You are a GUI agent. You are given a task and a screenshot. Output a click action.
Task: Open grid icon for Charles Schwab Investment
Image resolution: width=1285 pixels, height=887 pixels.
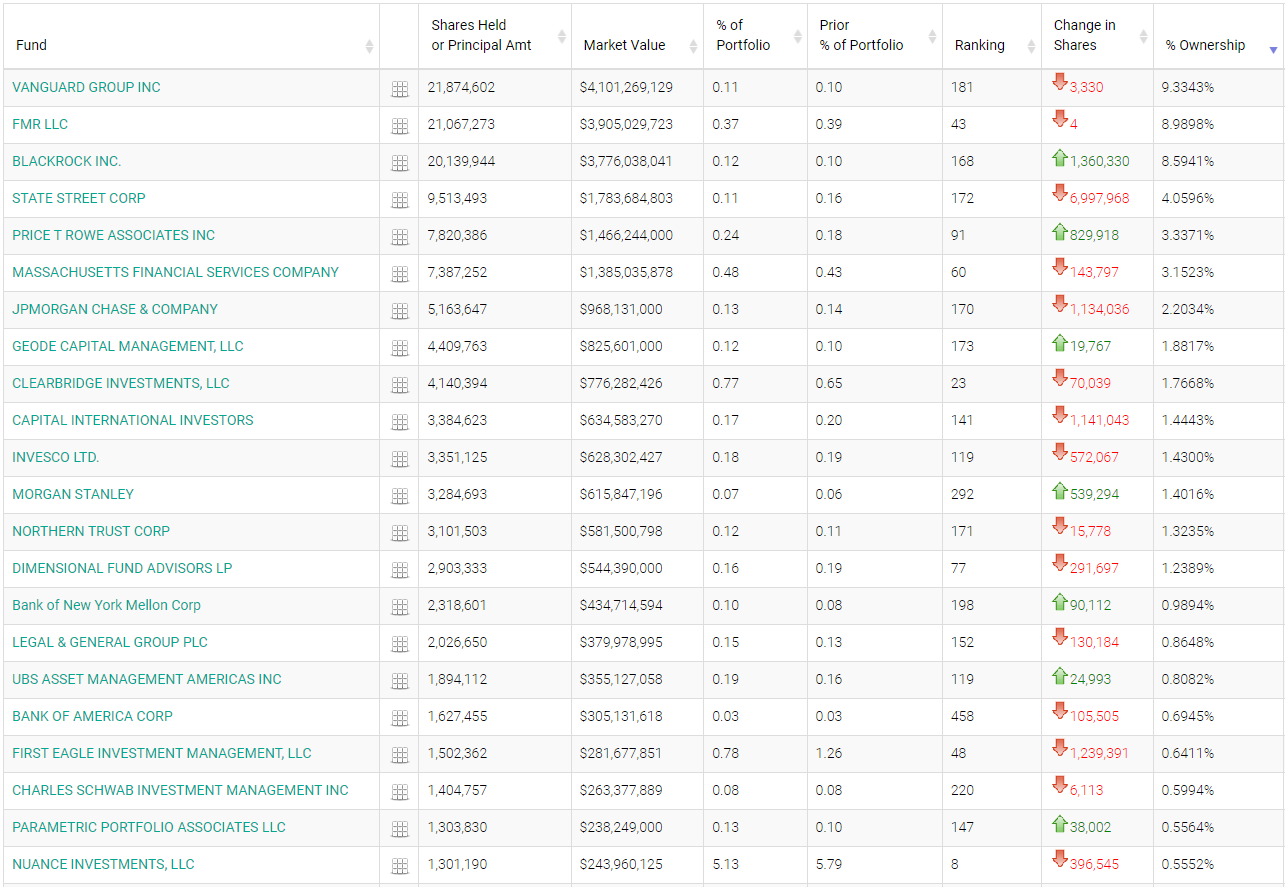click(400, 792)
